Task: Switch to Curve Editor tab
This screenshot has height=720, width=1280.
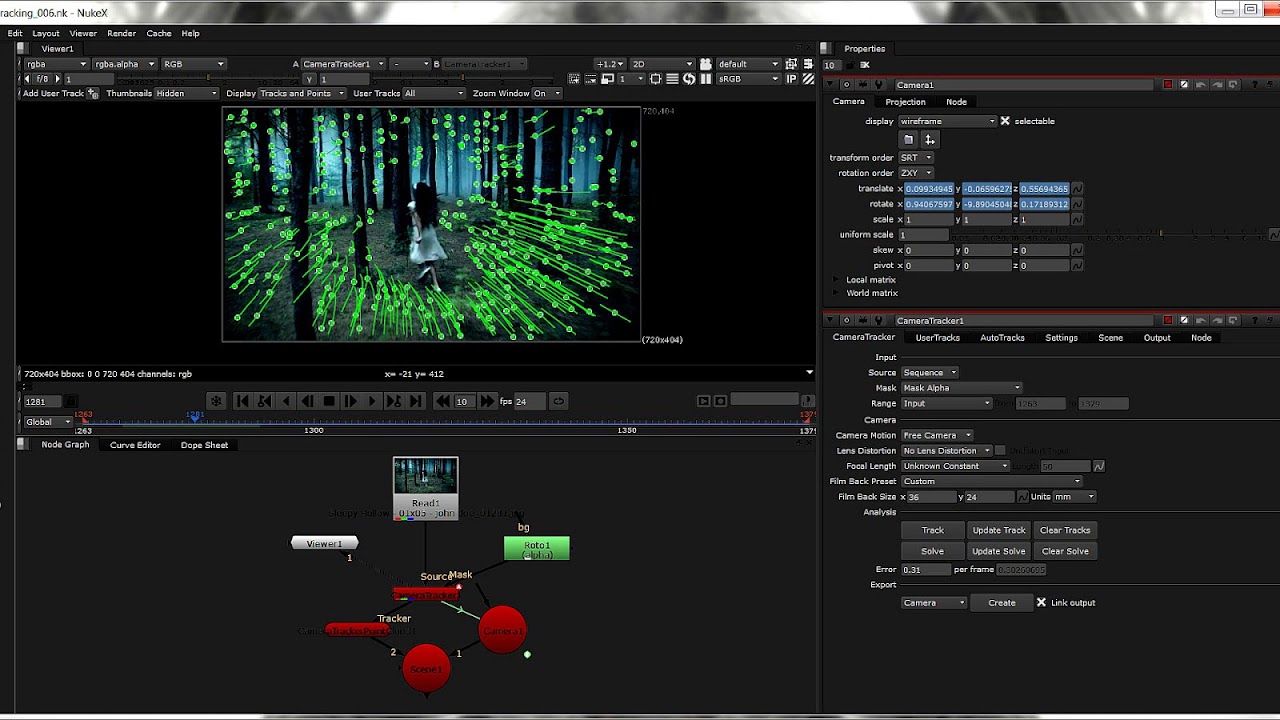Action: click(x=135, y=445)
